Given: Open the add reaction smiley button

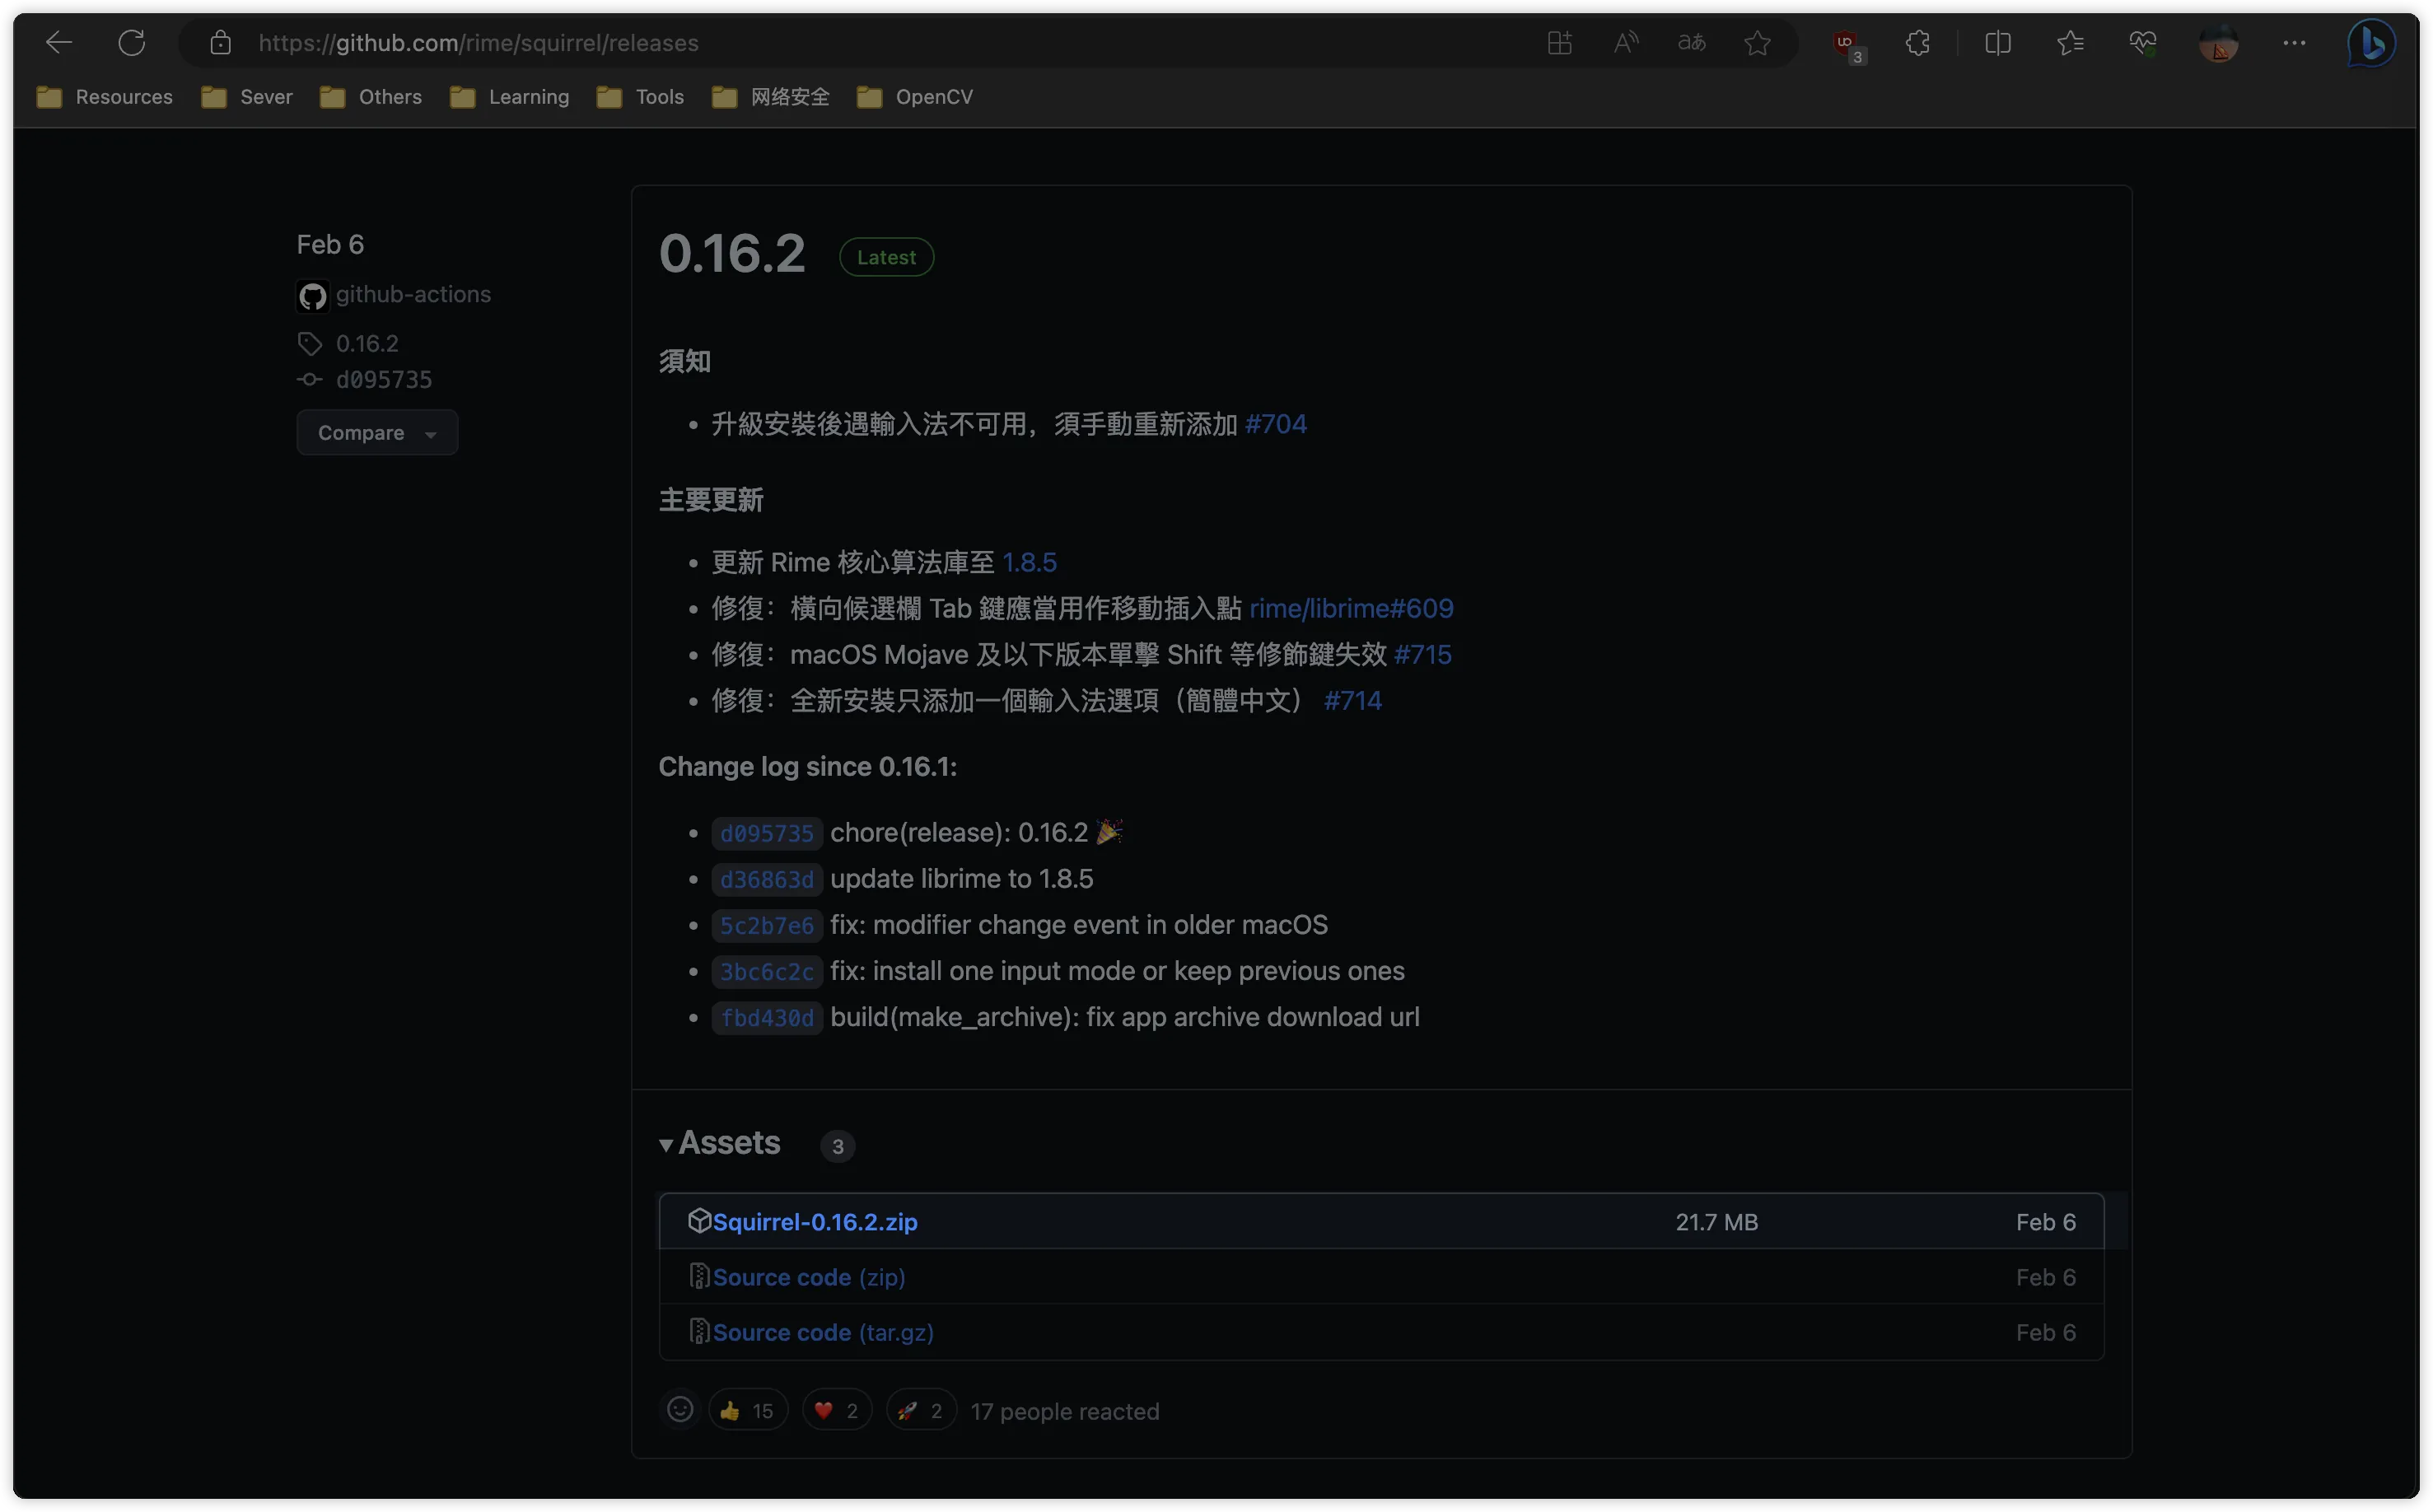Looking at the screenshot, I should 680,1409.
